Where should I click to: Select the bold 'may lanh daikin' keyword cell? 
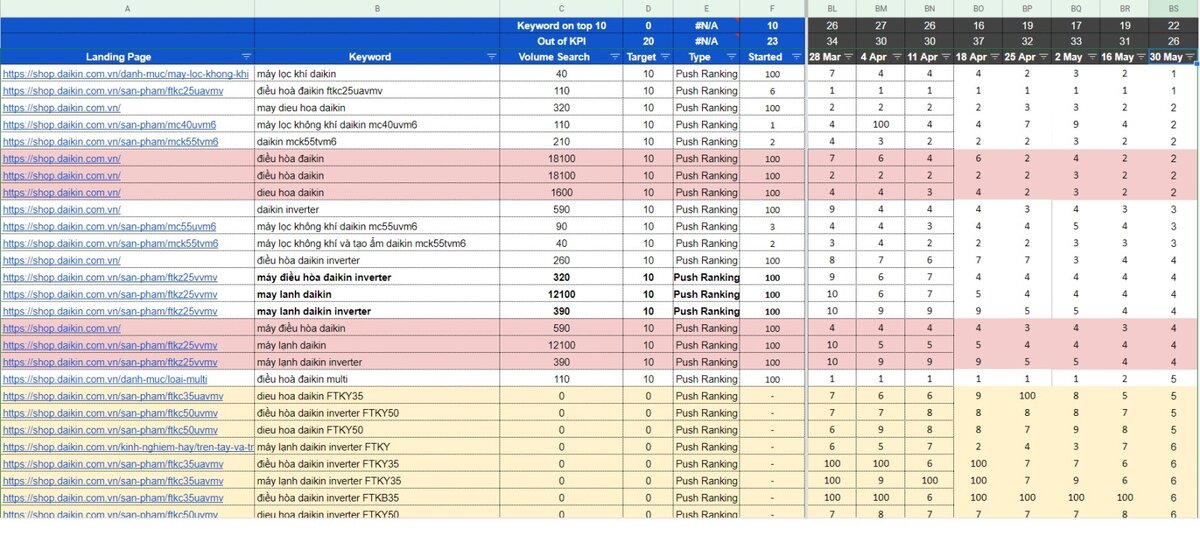point(377,295)
